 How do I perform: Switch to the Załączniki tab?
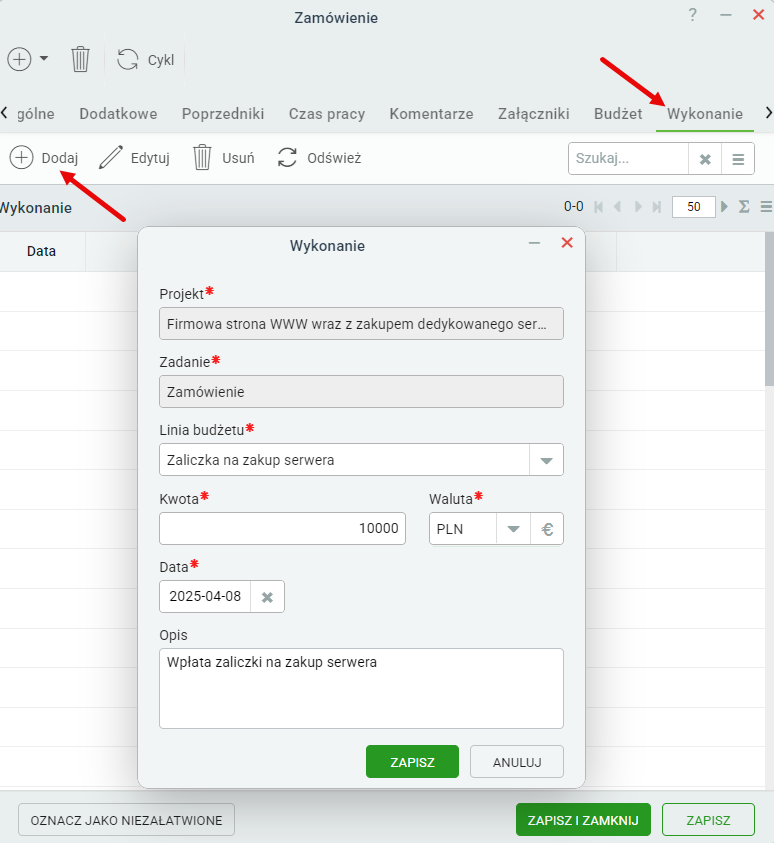click(x=534, y=114)
